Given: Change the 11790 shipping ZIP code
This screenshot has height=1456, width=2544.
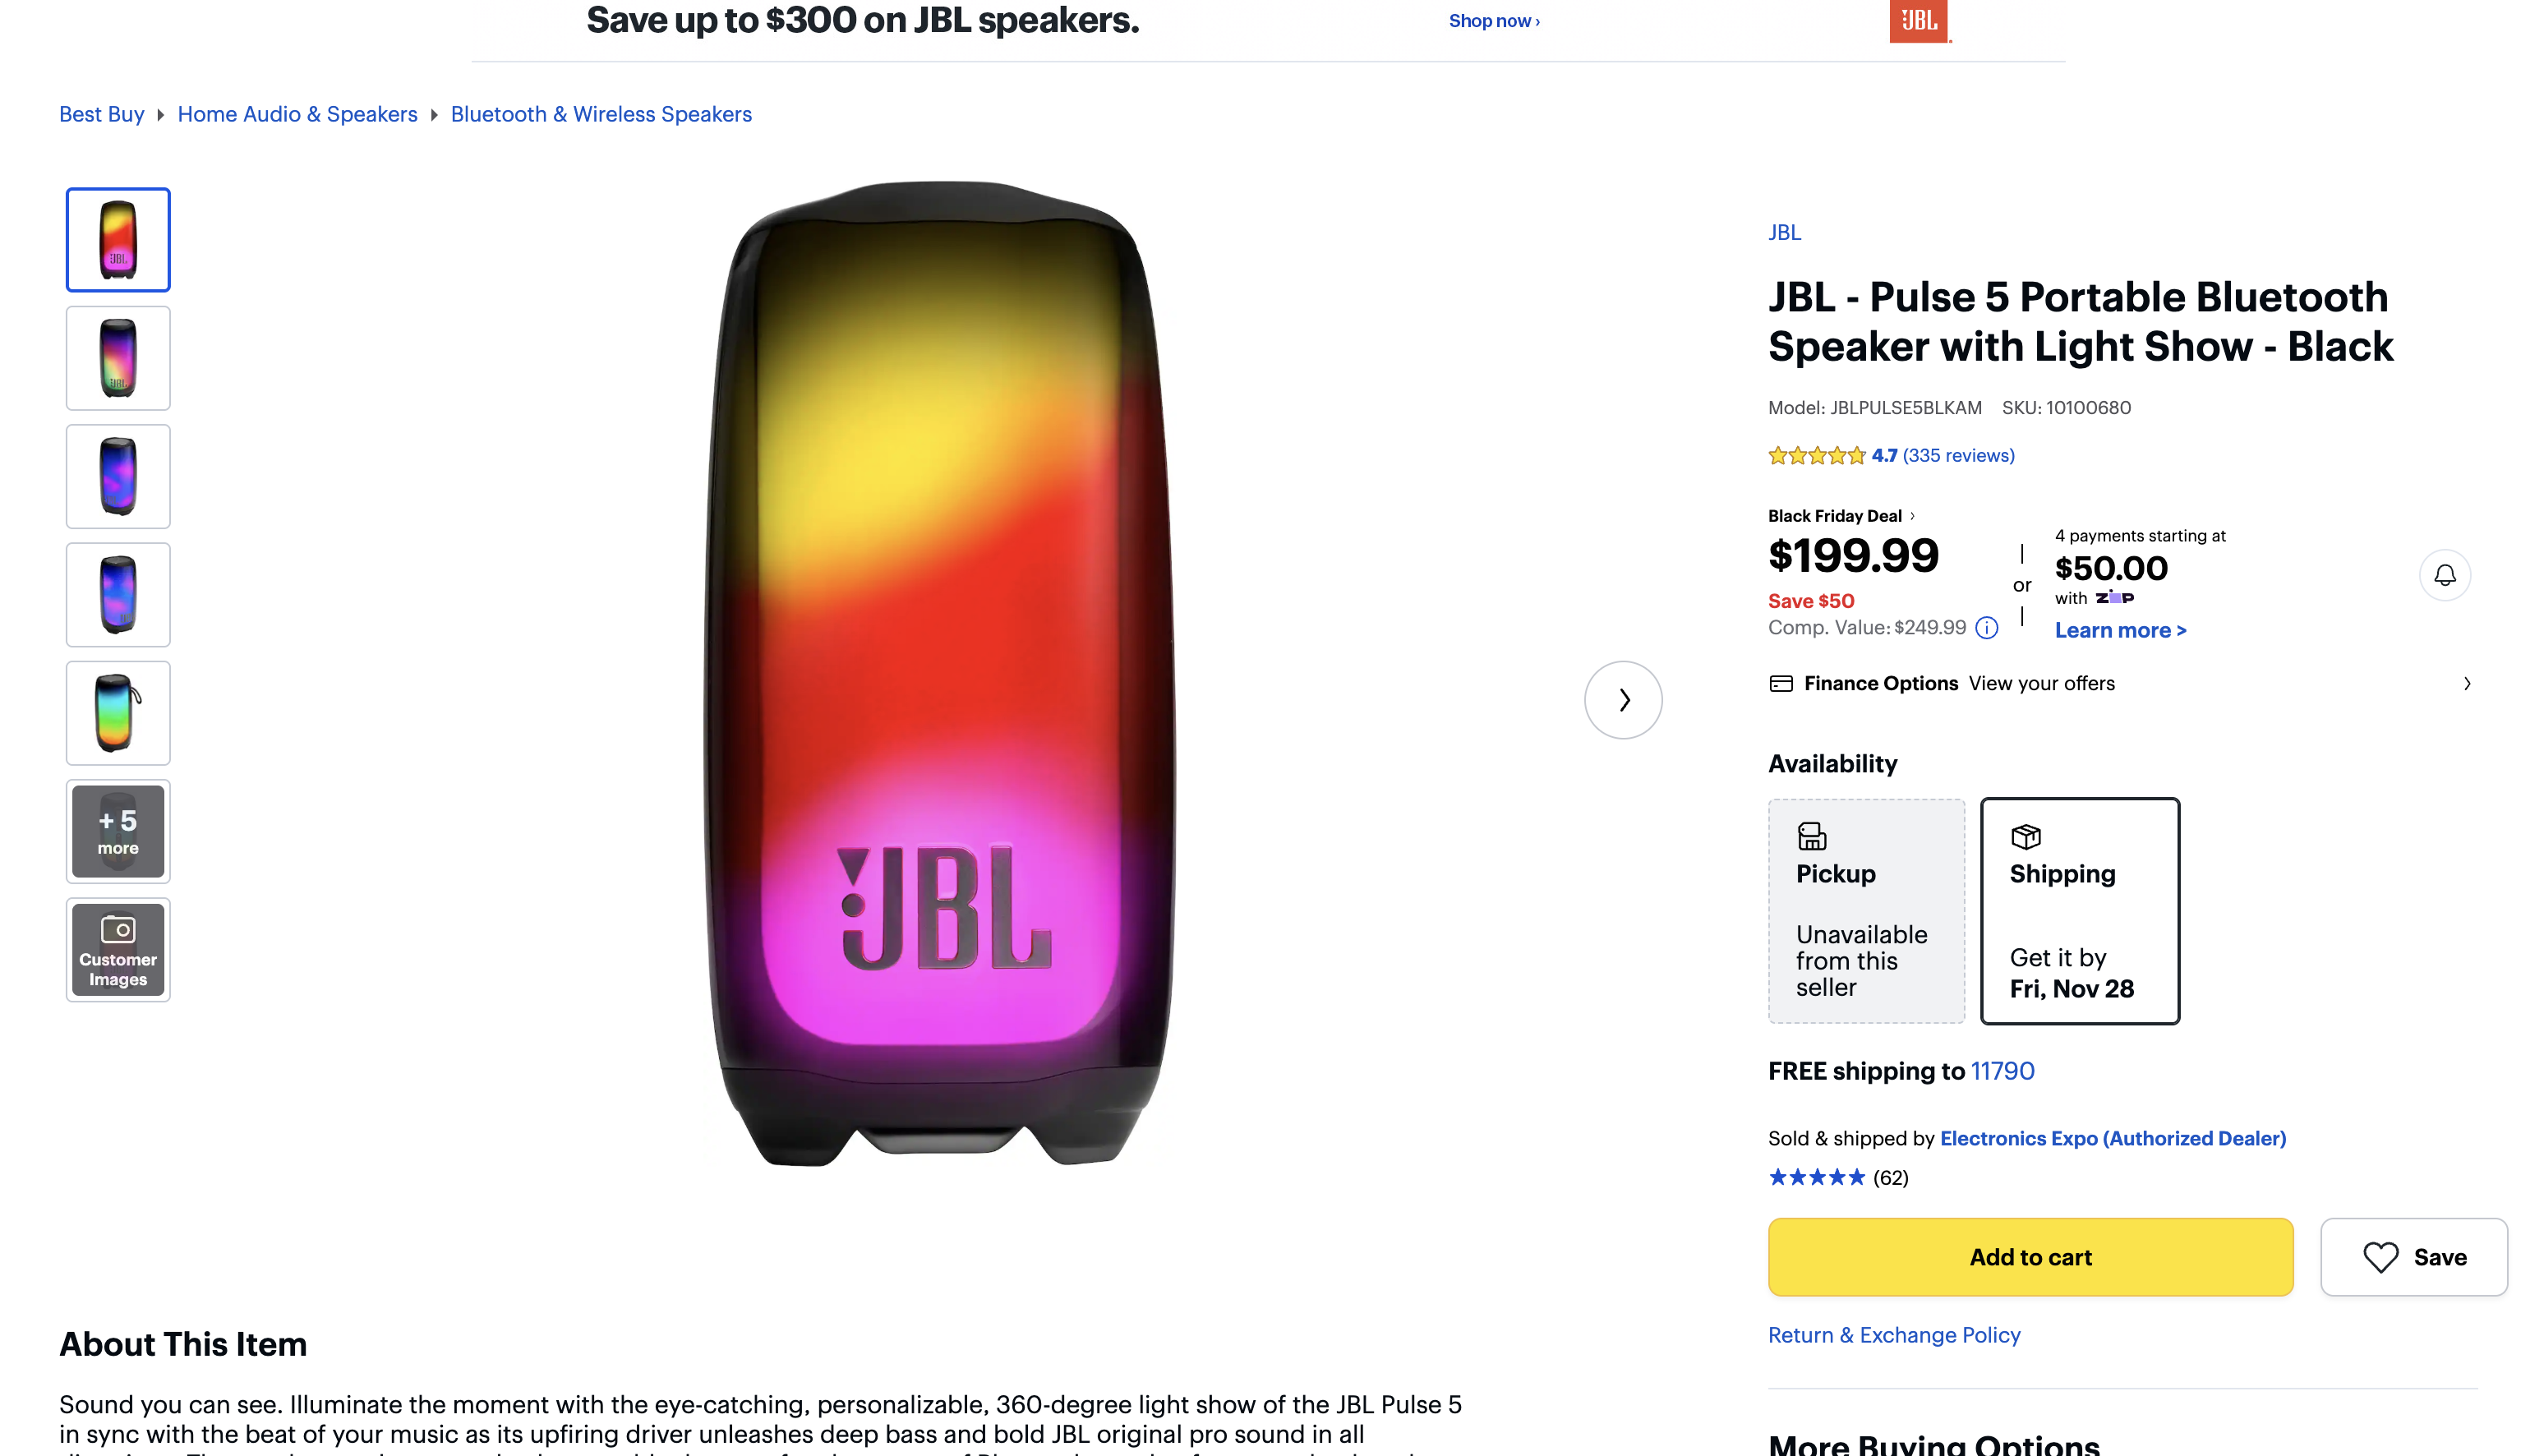Looking at the screenshot, I should click(x=2002, y=1071).
